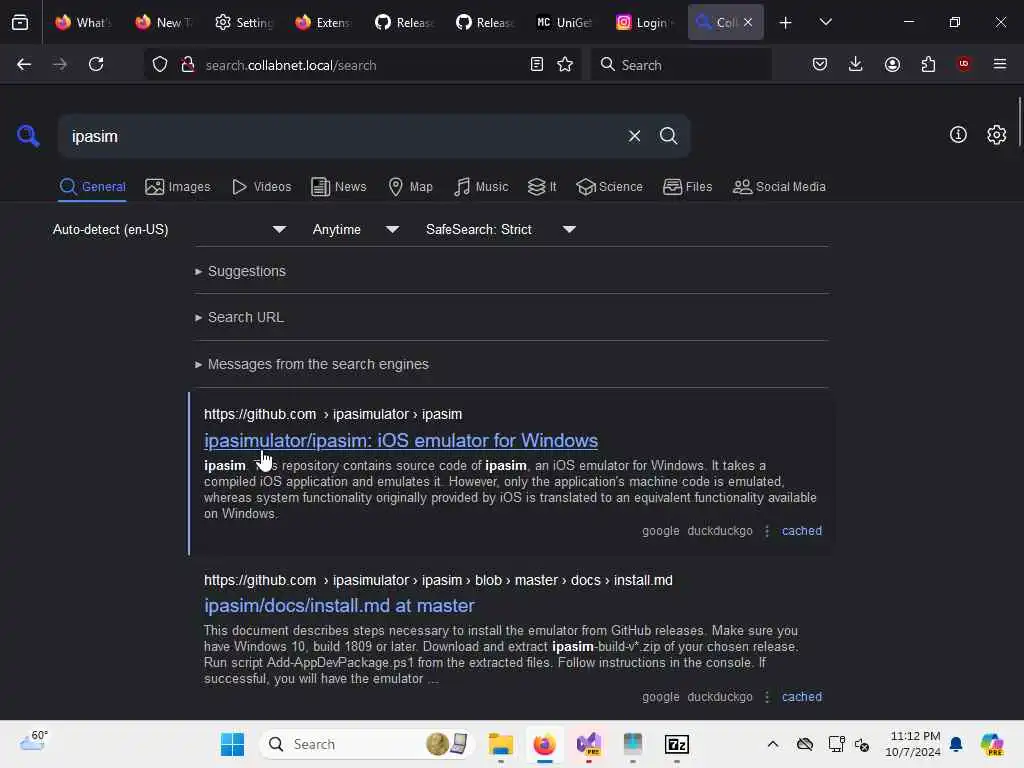Click the blue SearXNG logo icon
The image size is (1024, 768).
tap(28, 136)
